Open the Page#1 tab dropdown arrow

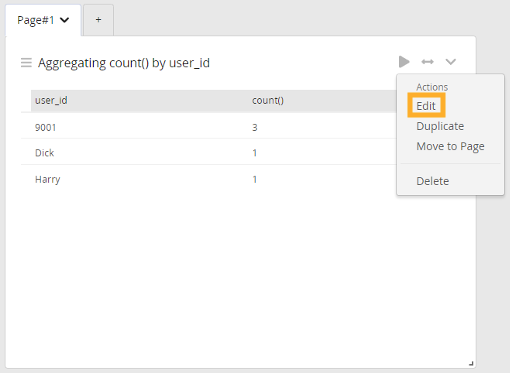pos(64,20)
